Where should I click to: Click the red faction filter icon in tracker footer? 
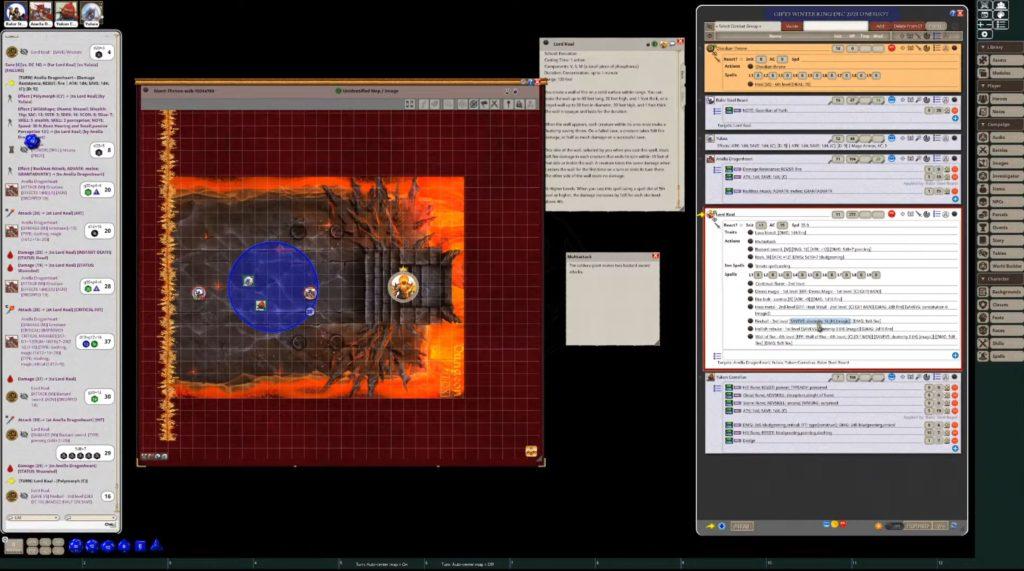click(843, 525)
